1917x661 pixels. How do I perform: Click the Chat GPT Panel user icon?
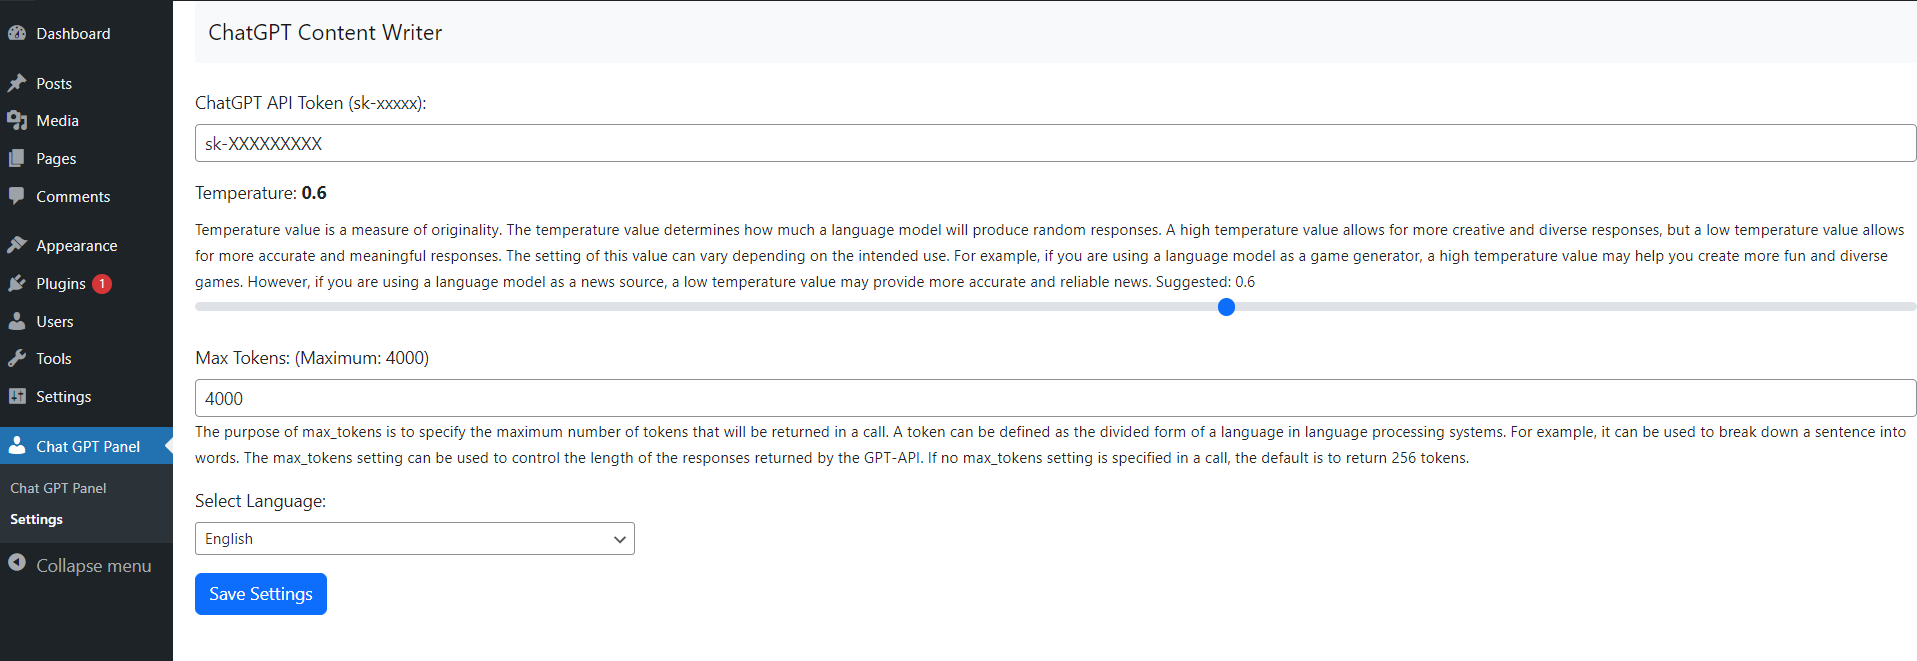pyautogui.click(x=16, y=446)
